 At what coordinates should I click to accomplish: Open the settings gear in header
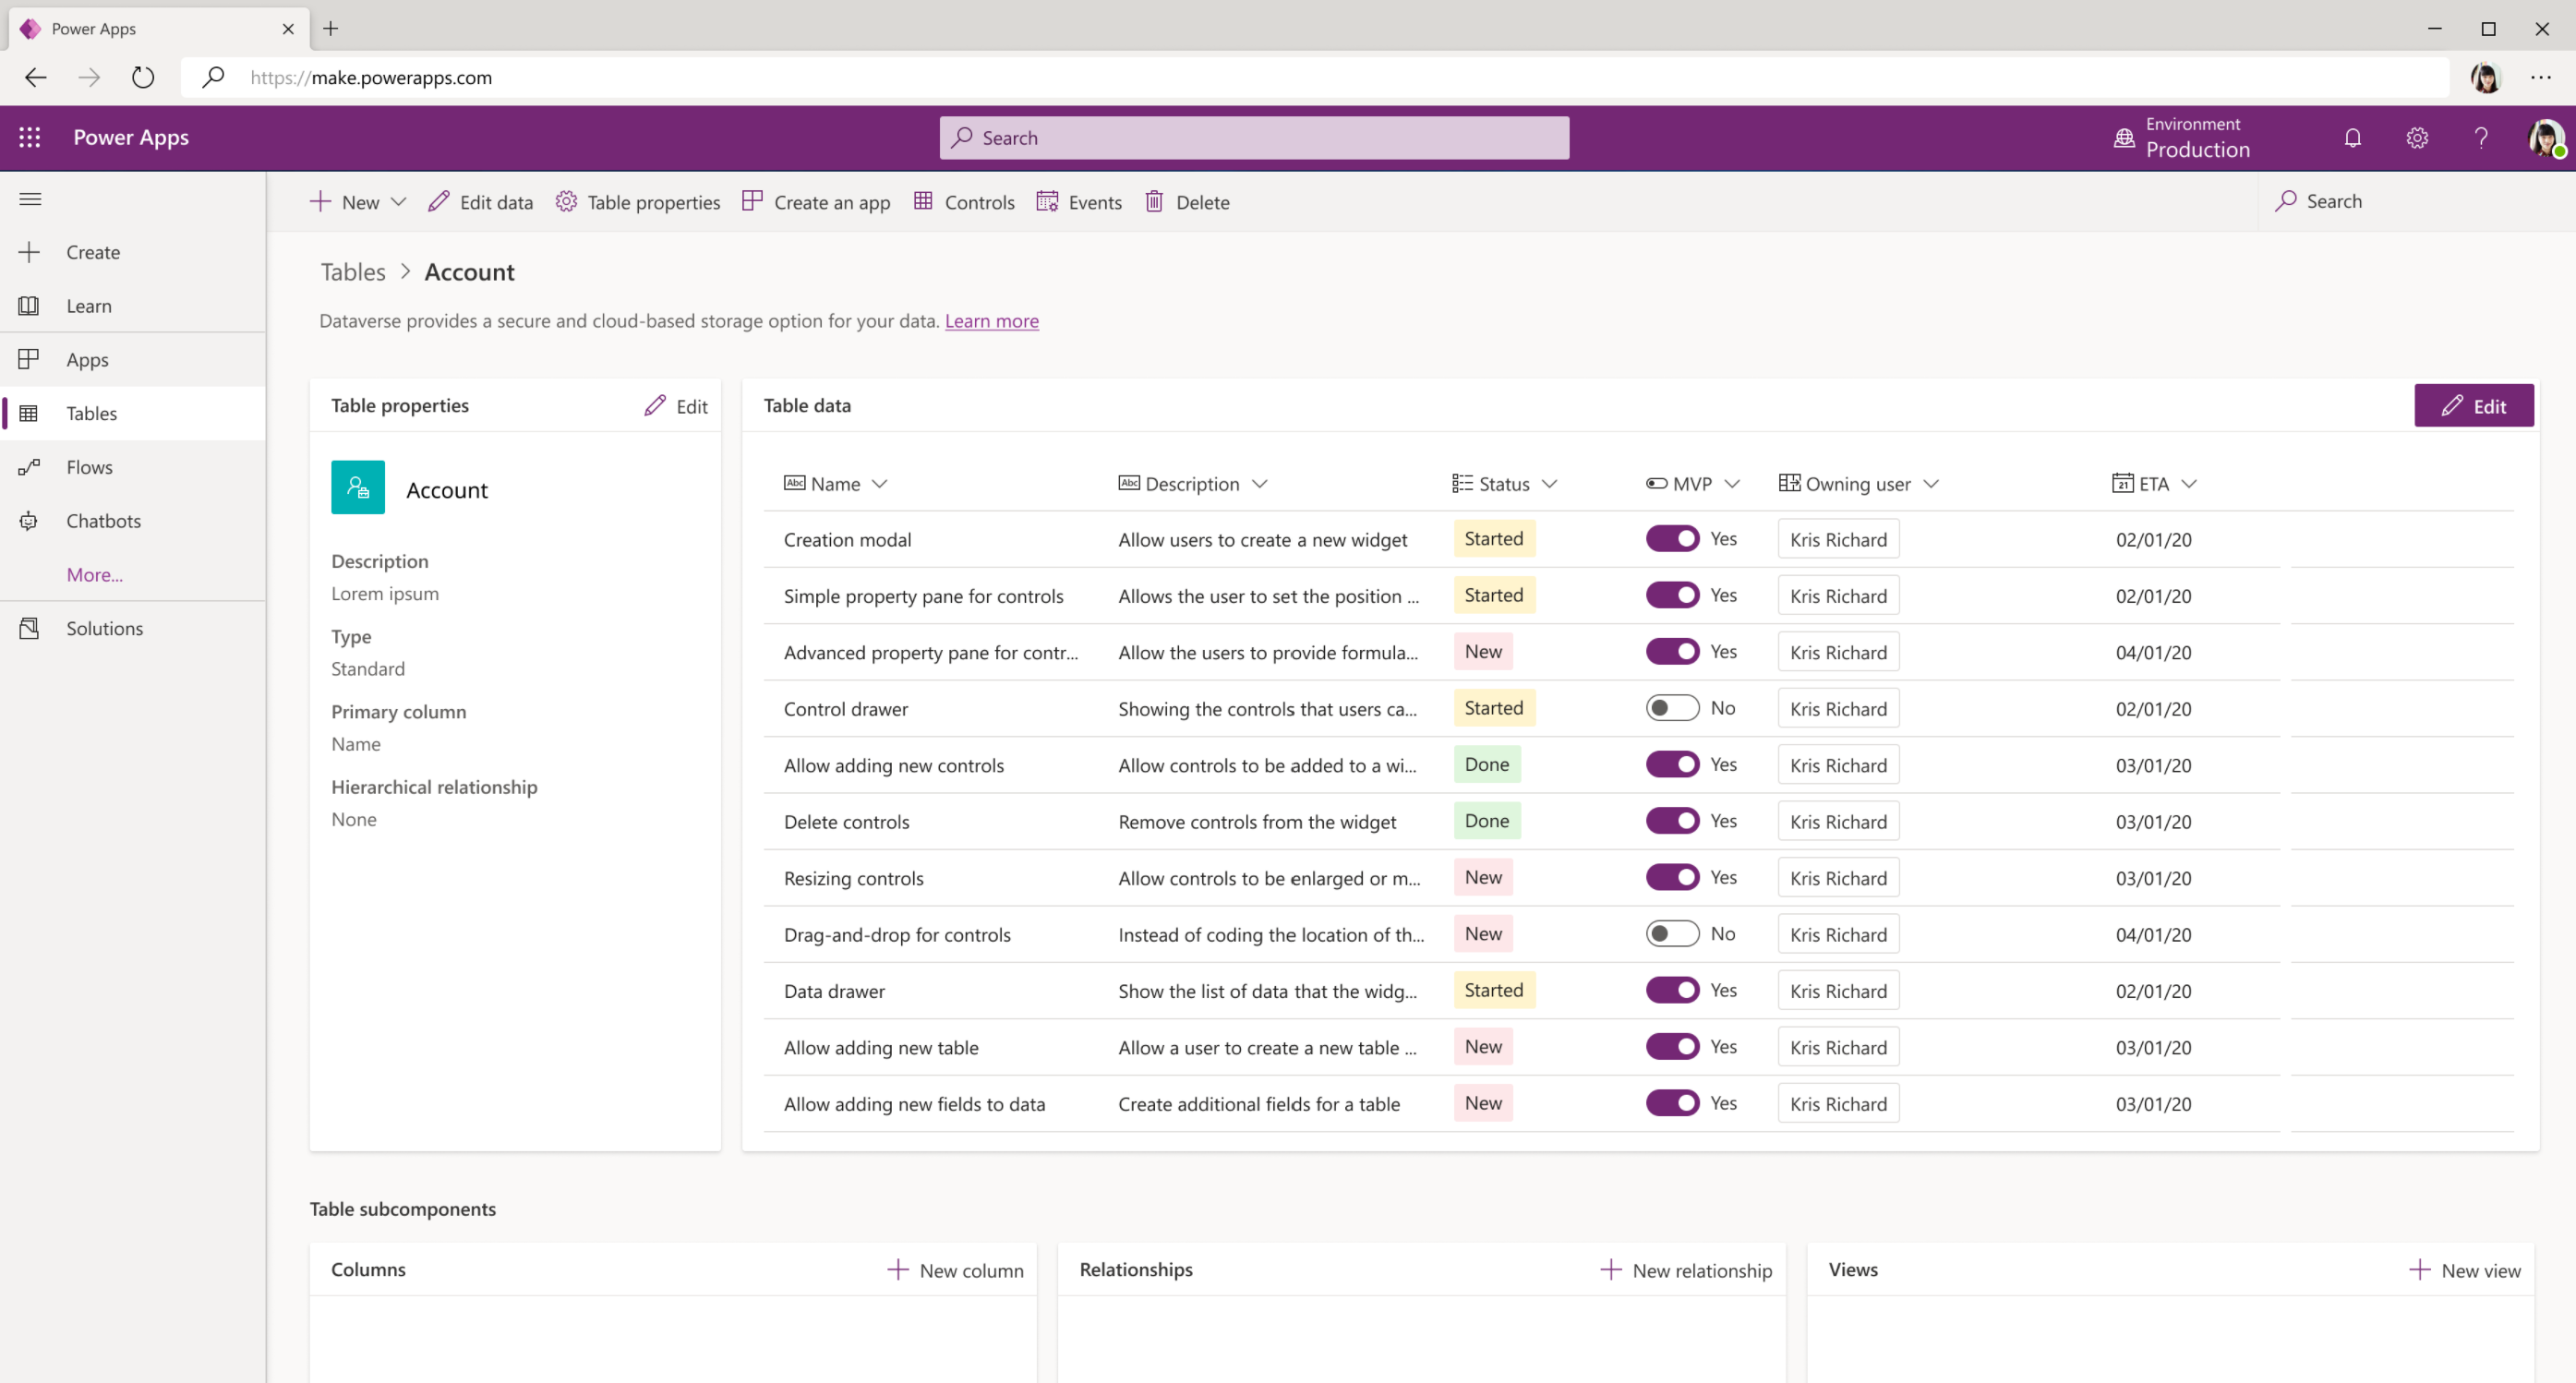pos(2416,138)
